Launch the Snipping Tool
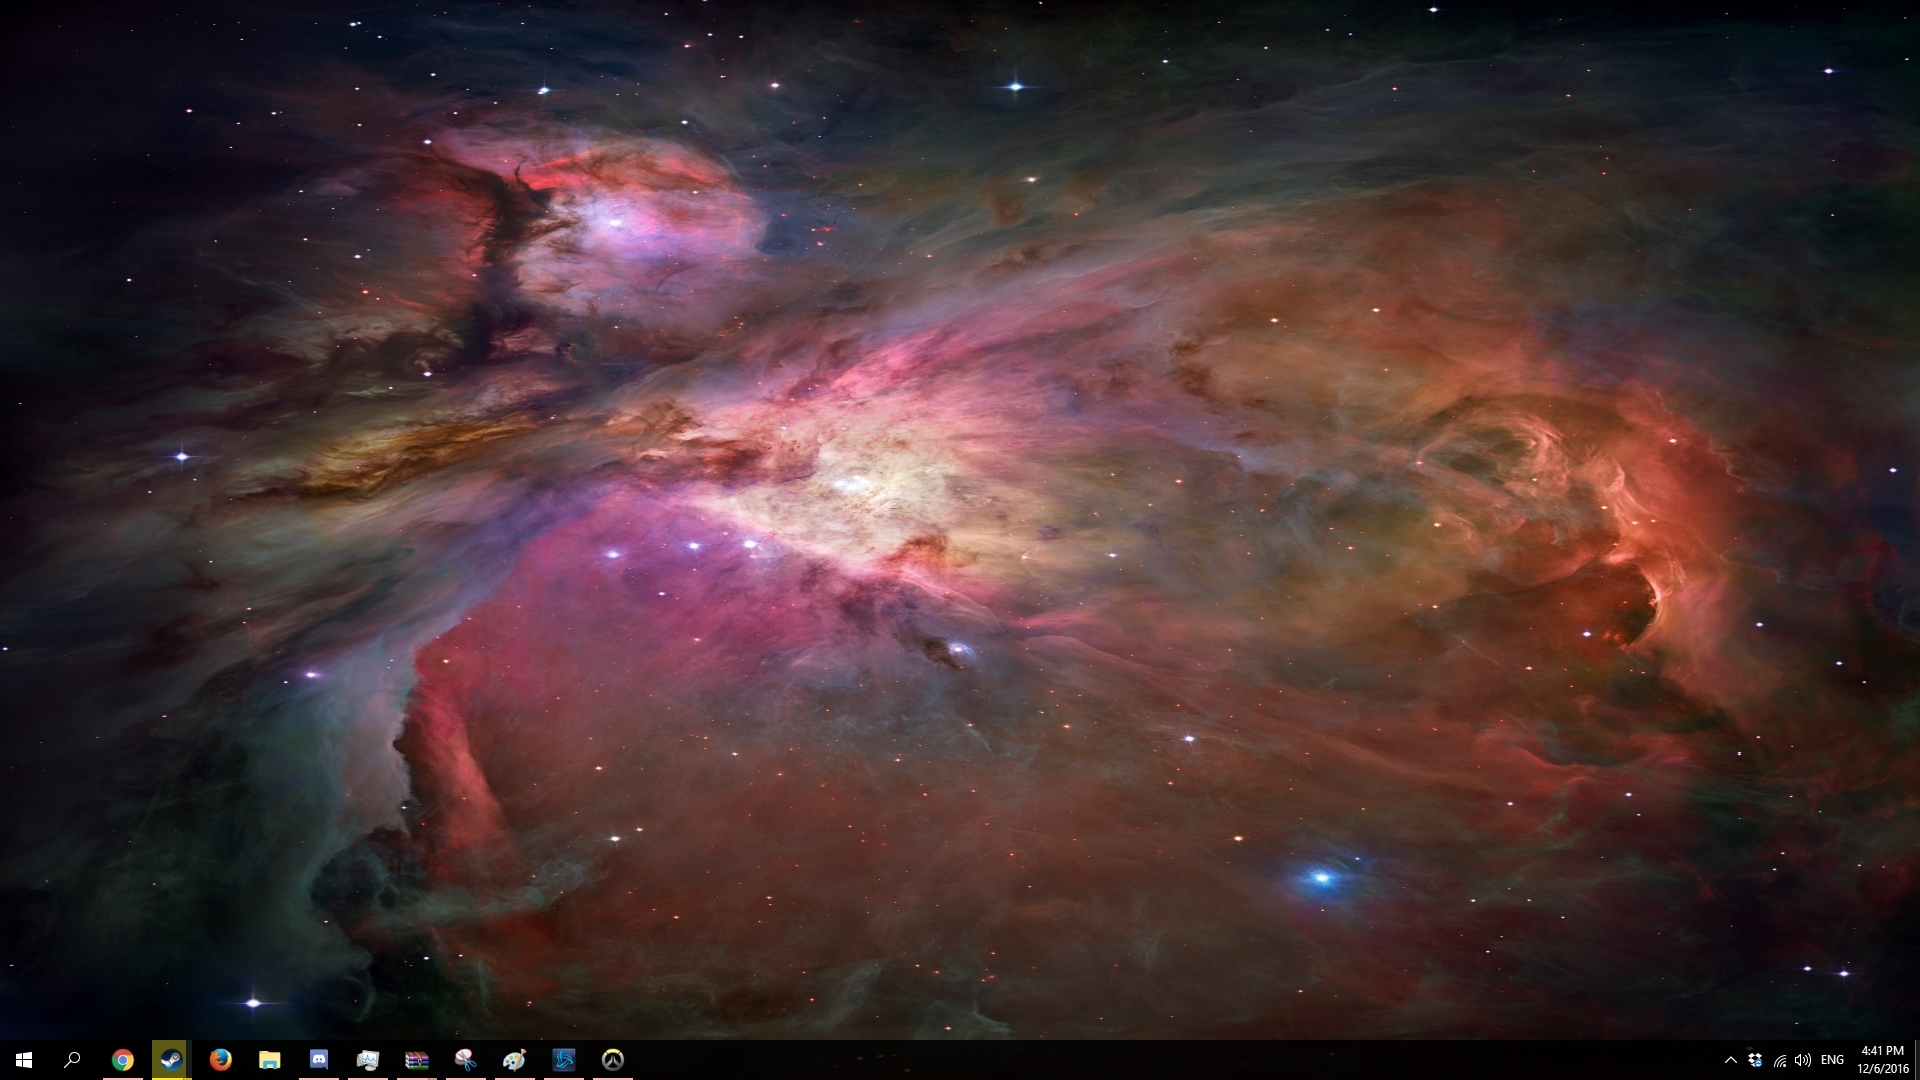This screenshot has width=1920, height=1080. pos(465,1060)
